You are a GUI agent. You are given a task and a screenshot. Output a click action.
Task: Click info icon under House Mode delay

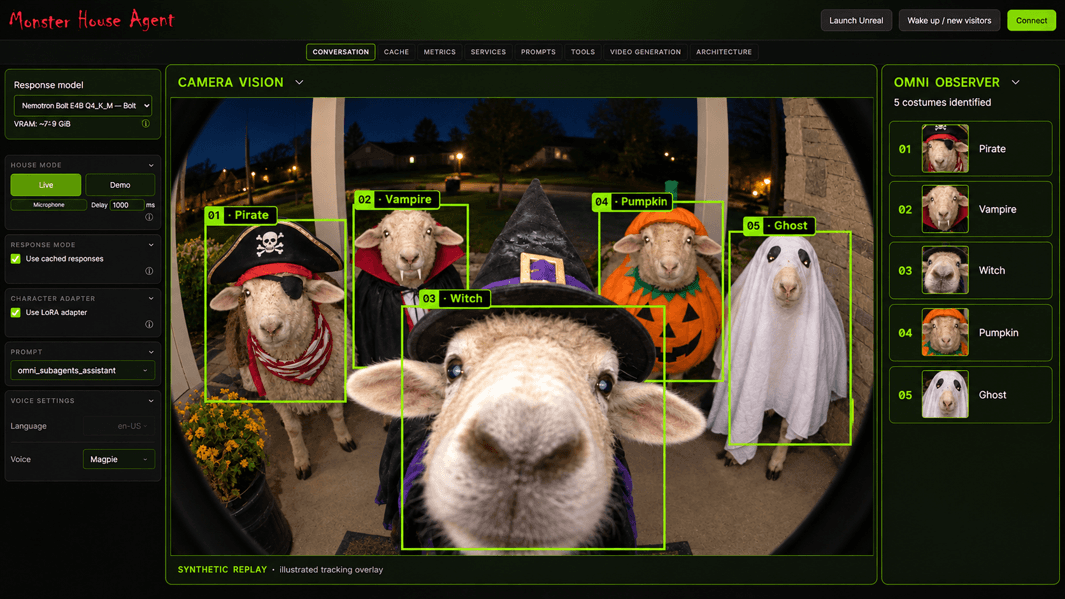coord(149,217)
